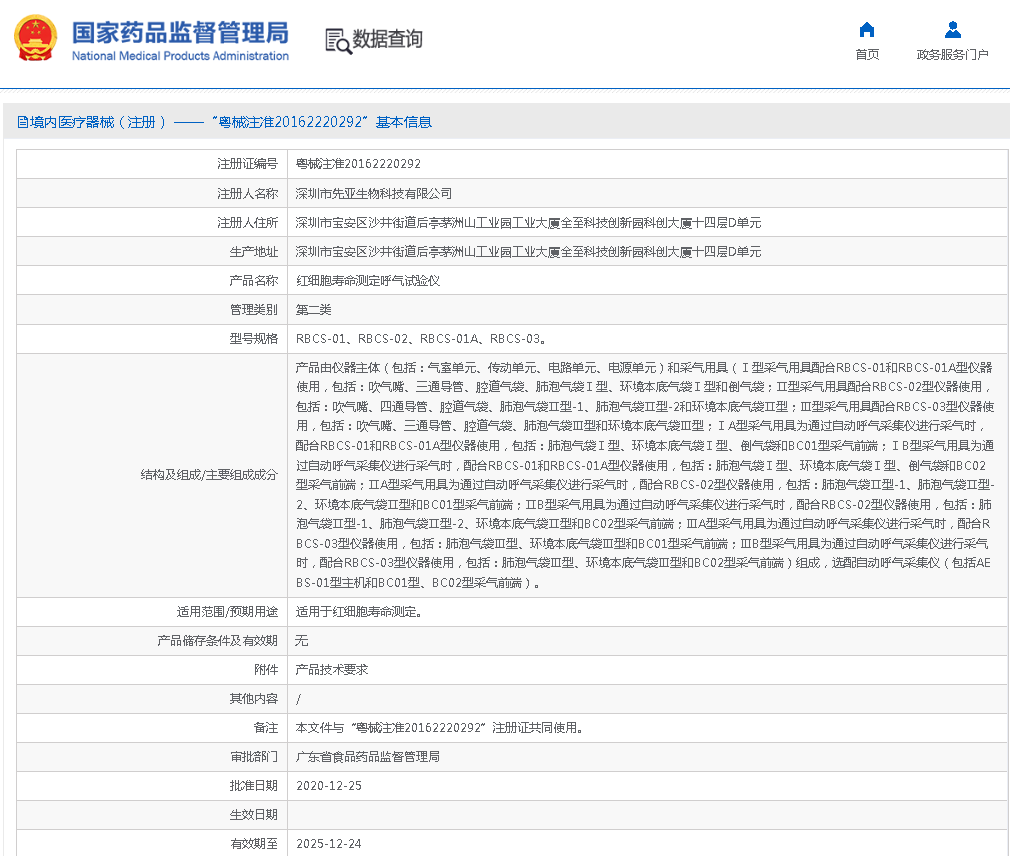This screenshot has height=856, width=1010.
Task: Click the 数据查询 magnifier document icon
Action: tap(338, 40)
